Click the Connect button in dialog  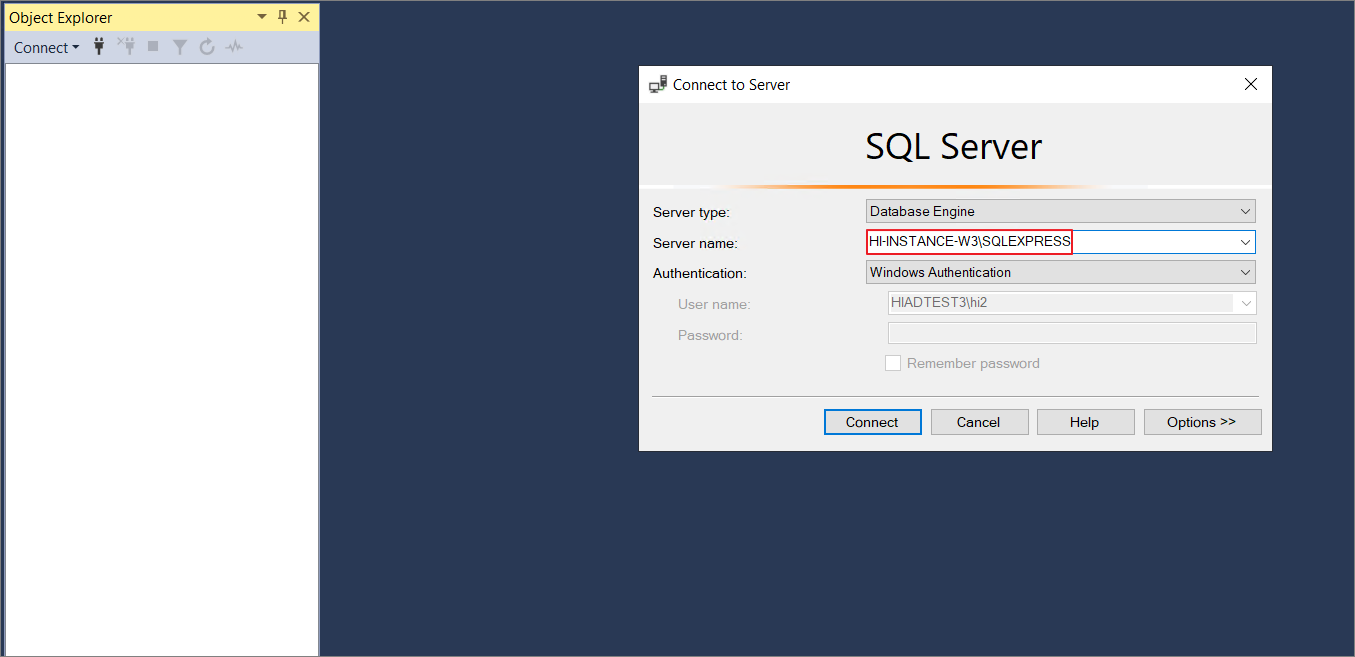(873, 422)
